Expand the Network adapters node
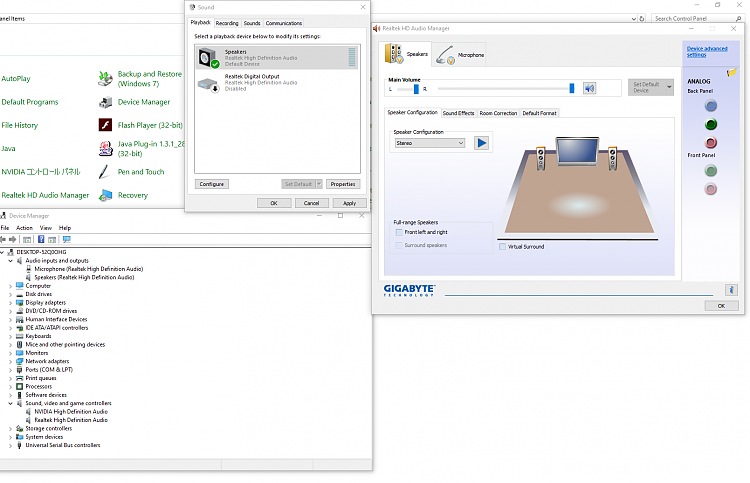750x483 pixels. (11, 362)
